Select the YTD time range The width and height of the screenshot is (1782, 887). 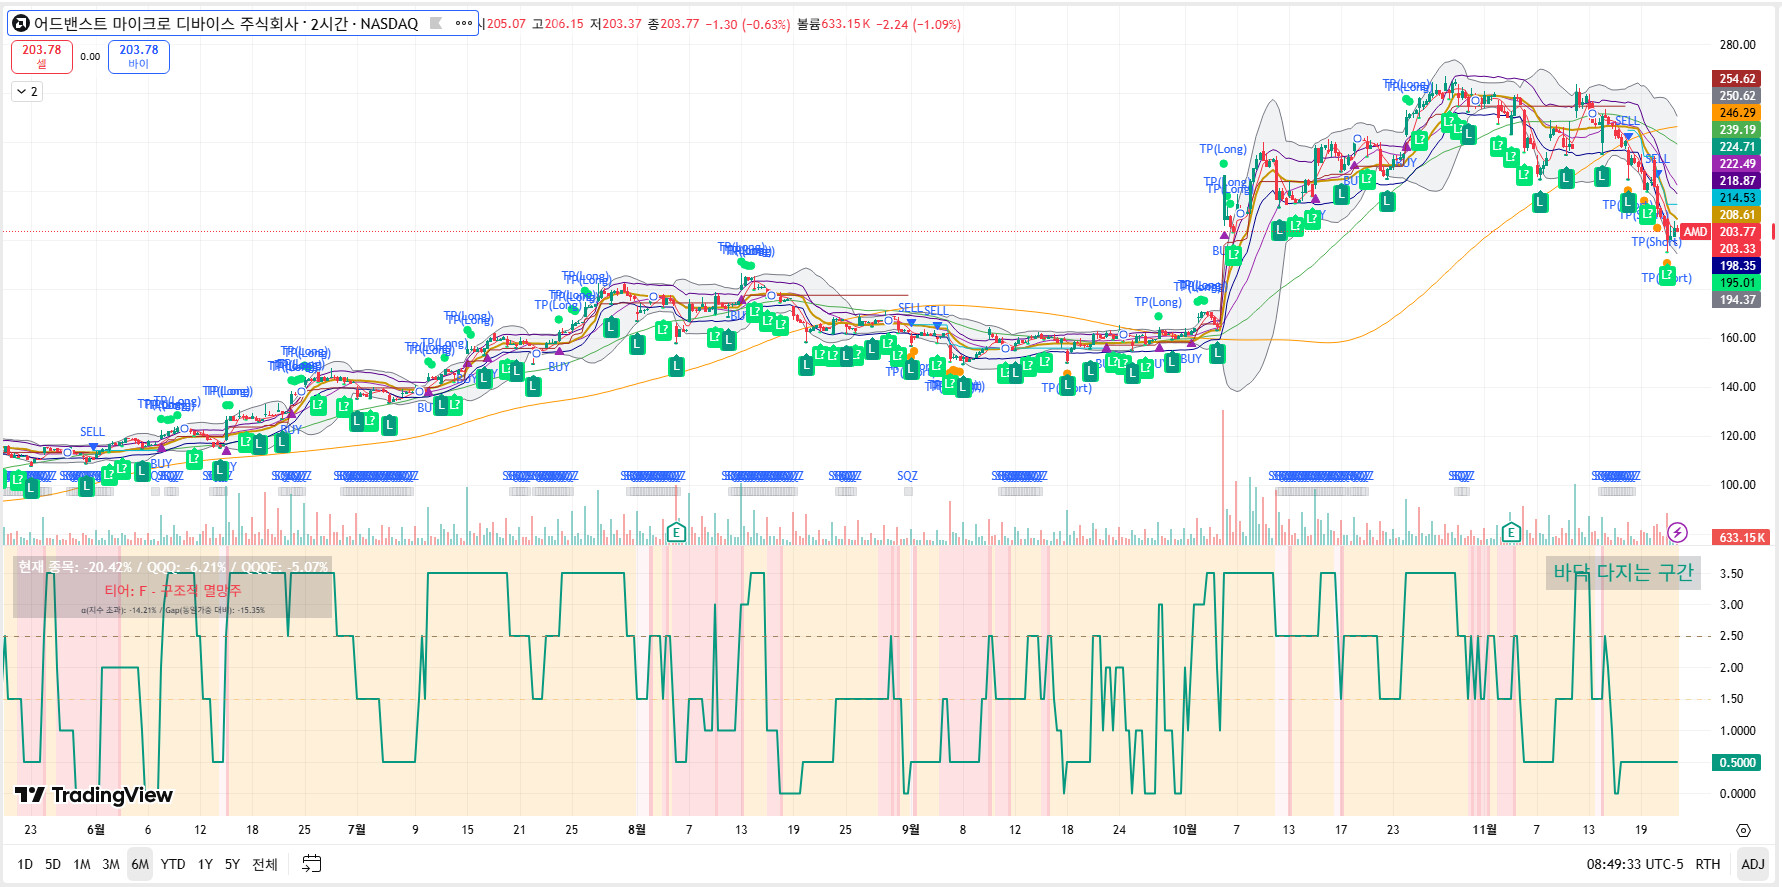click(x=173, y=864)
